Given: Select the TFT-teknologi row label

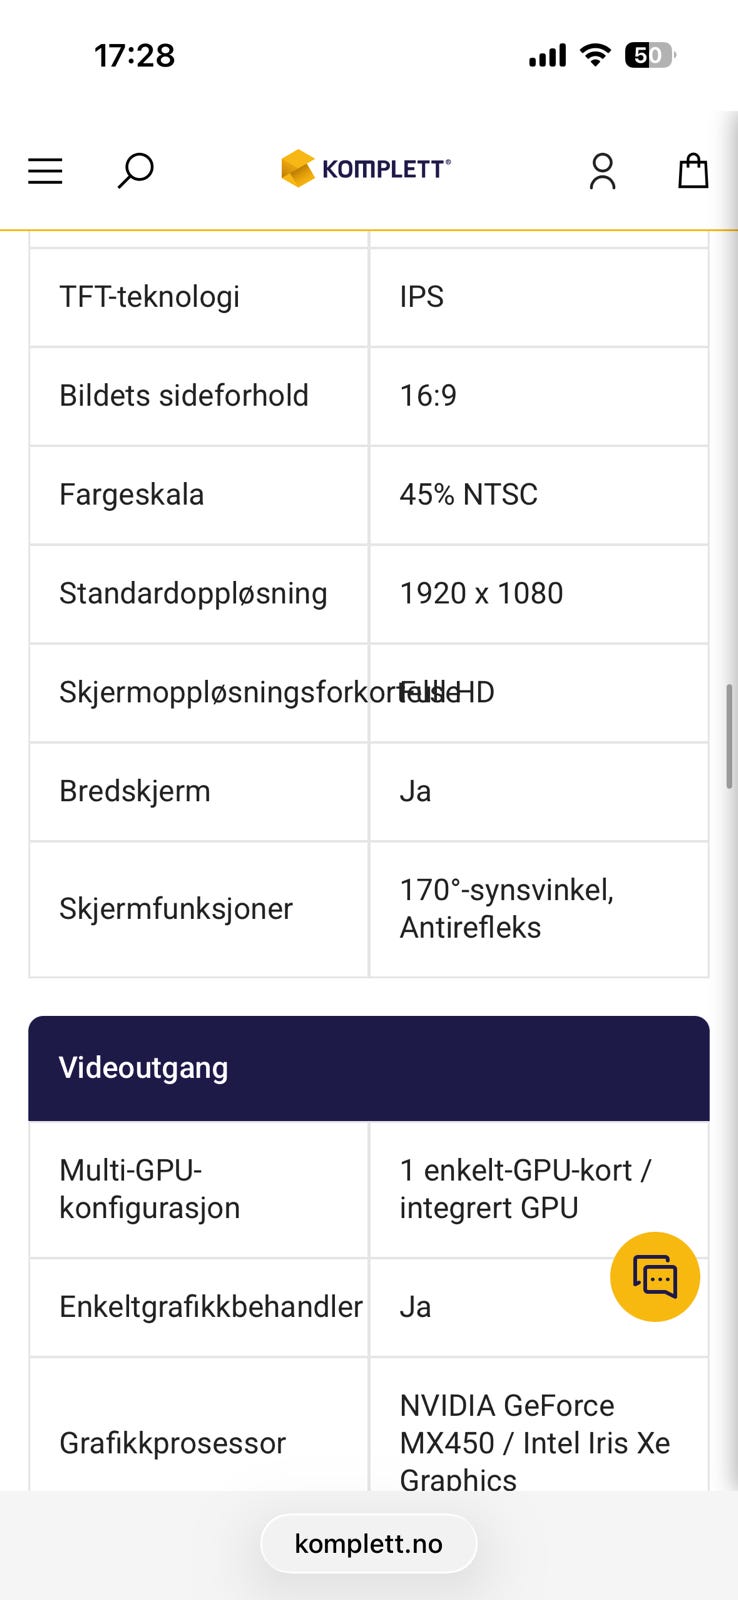Looking at the screenshot, I should tap(149, 297).
